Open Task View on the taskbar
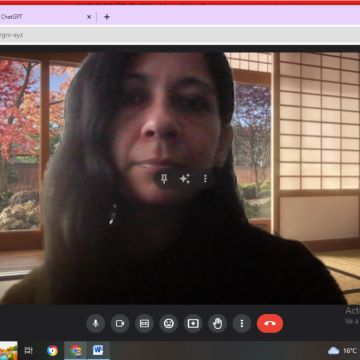 [29, 350]
